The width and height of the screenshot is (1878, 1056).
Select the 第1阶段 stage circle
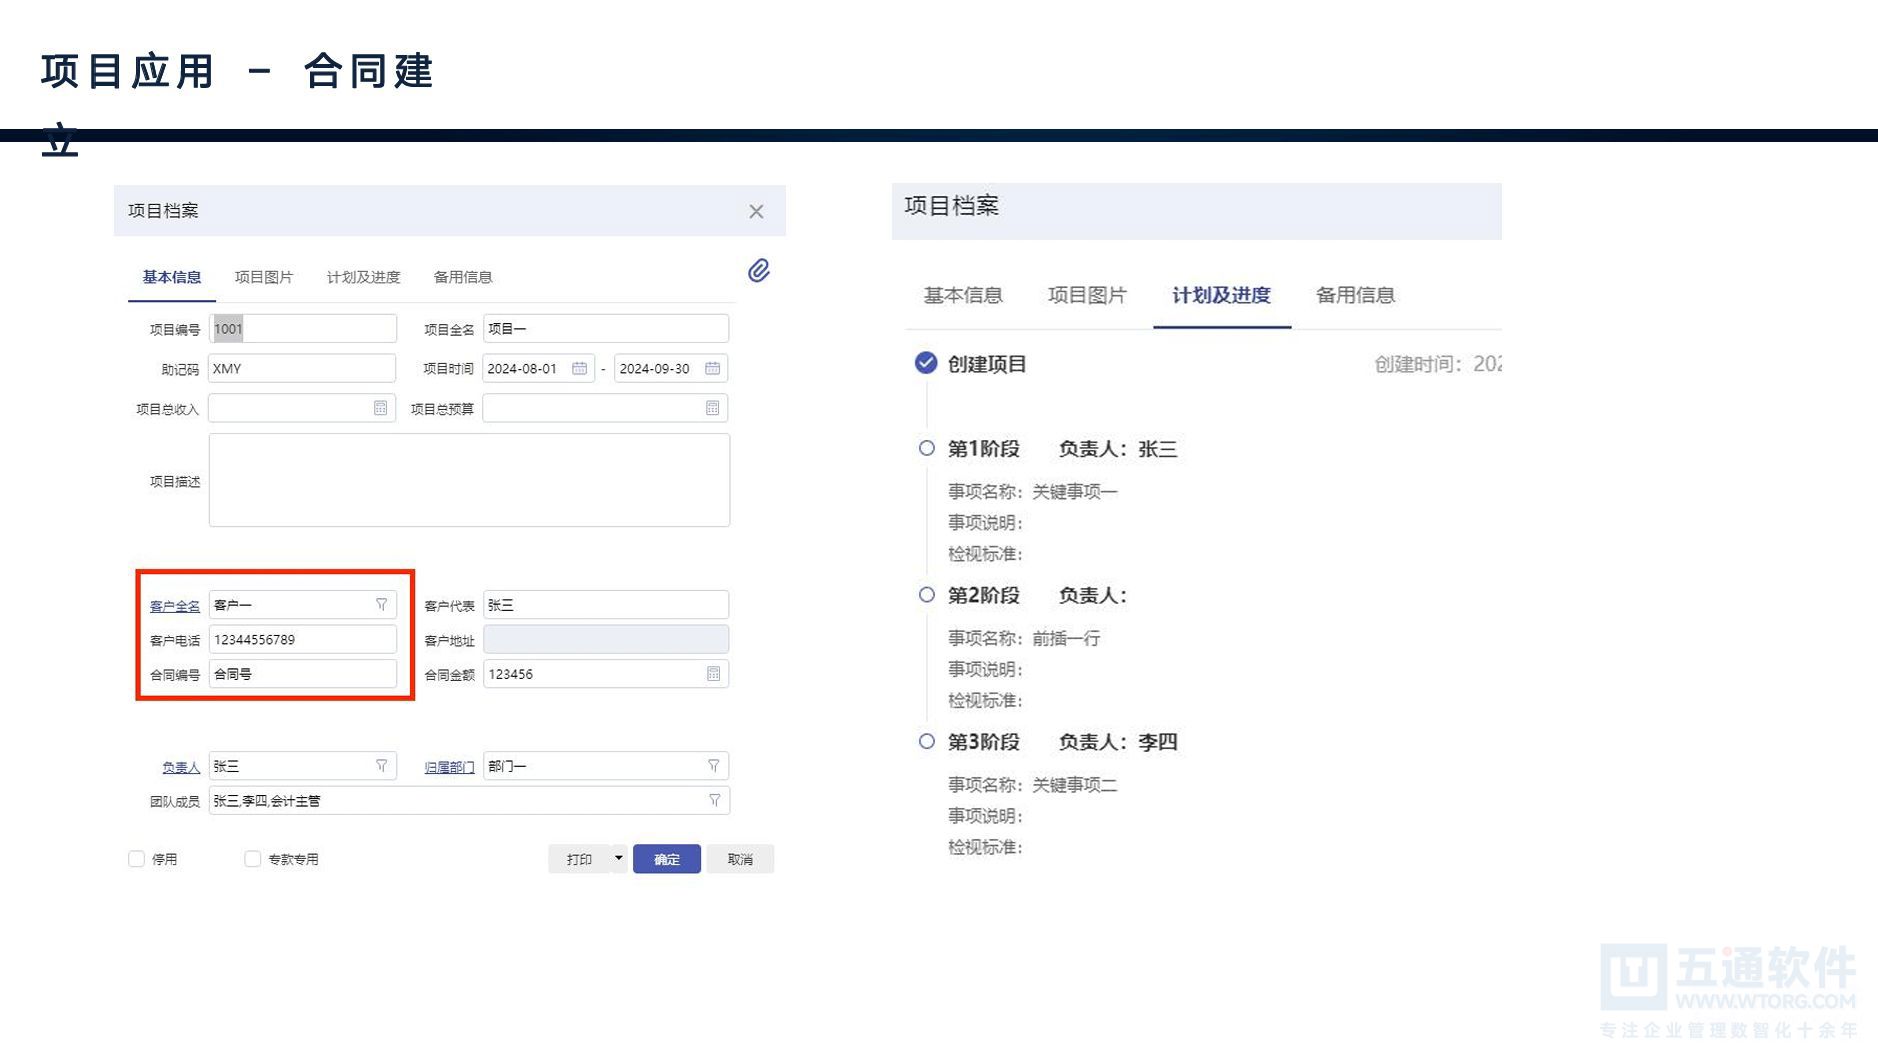pos(927,448)
